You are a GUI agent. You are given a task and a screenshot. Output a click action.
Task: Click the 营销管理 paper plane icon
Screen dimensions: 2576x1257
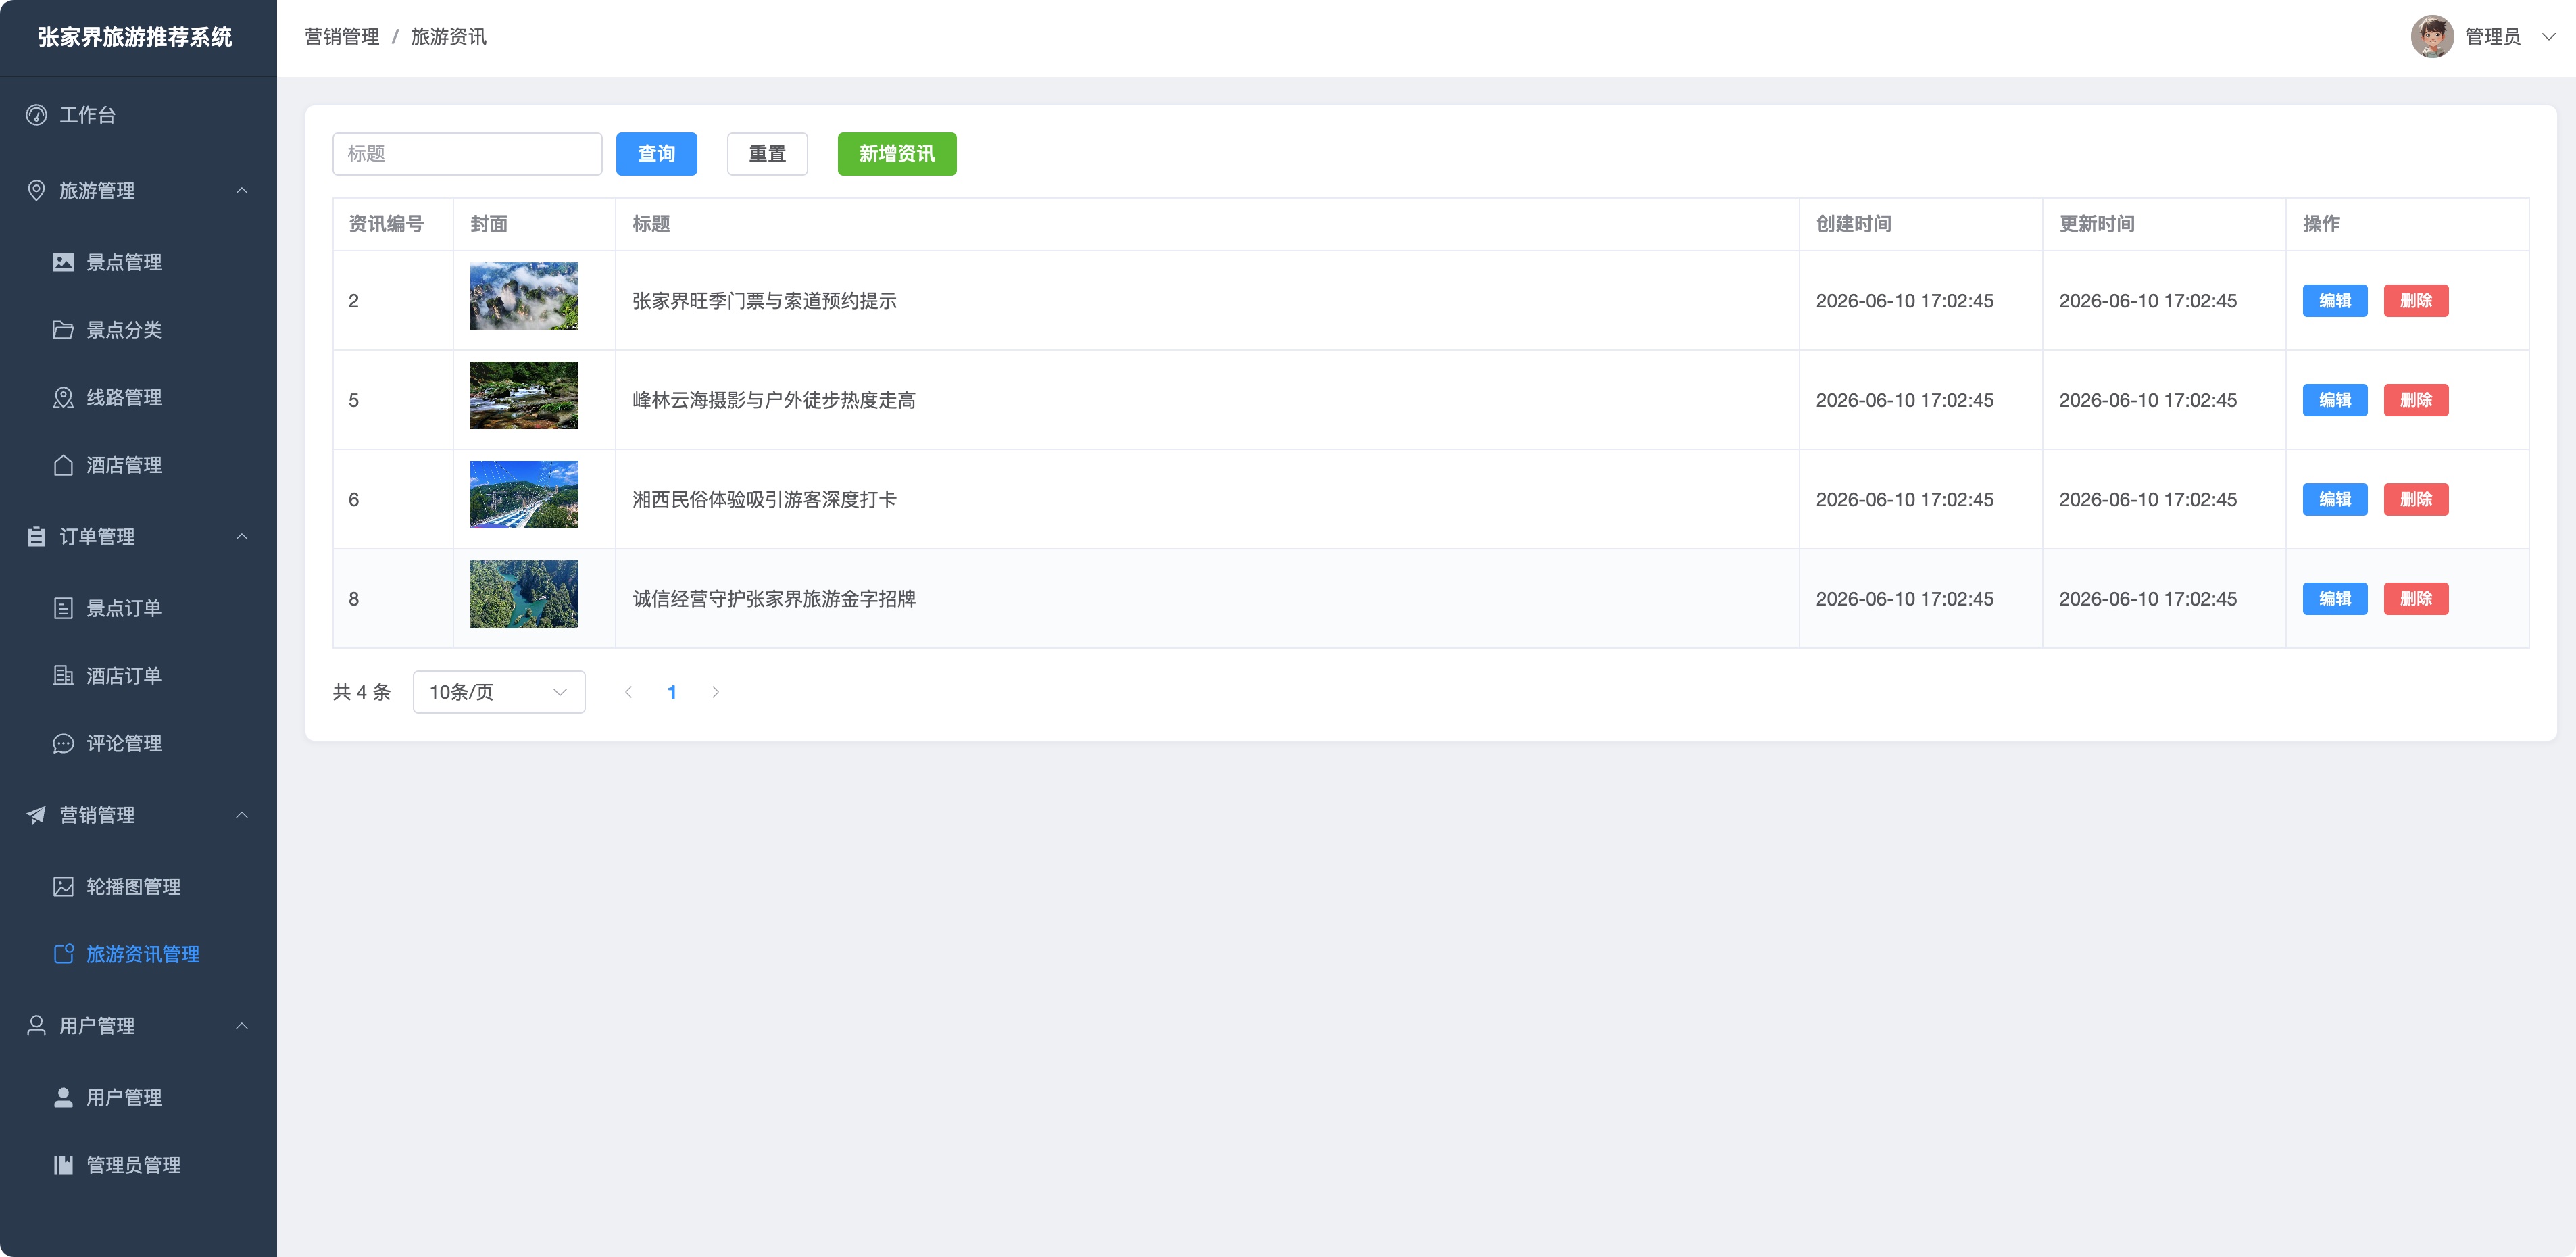(x=37, y=815)
